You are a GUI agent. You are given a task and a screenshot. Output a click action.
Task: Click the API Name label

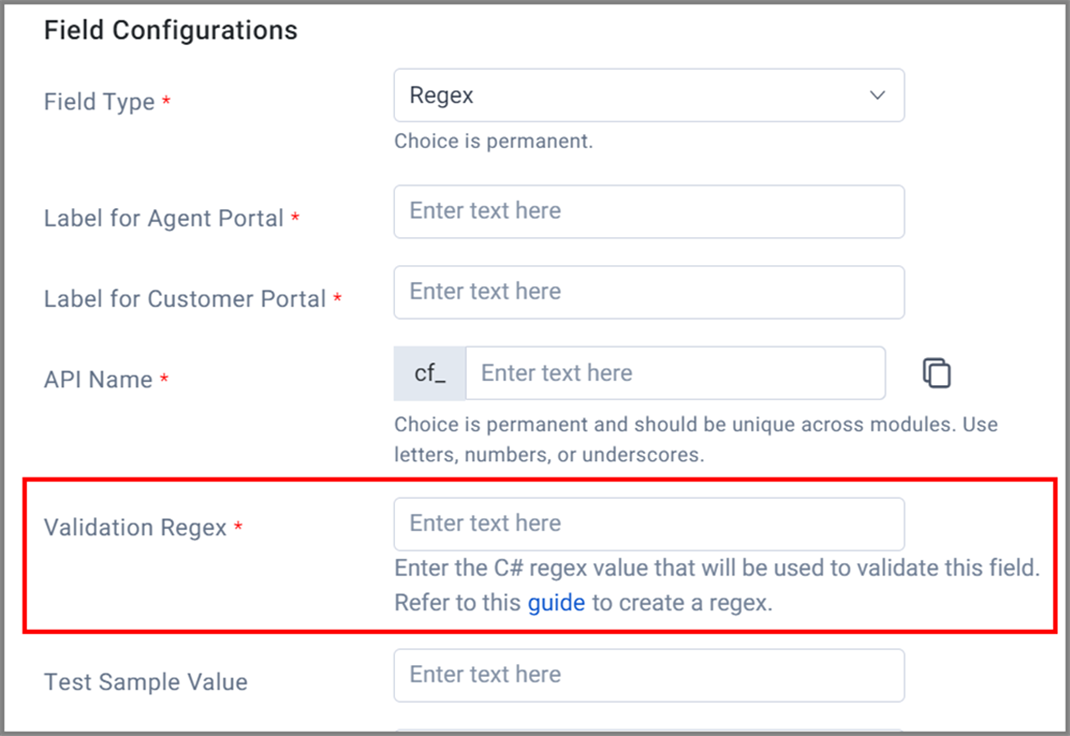(98, 379)
